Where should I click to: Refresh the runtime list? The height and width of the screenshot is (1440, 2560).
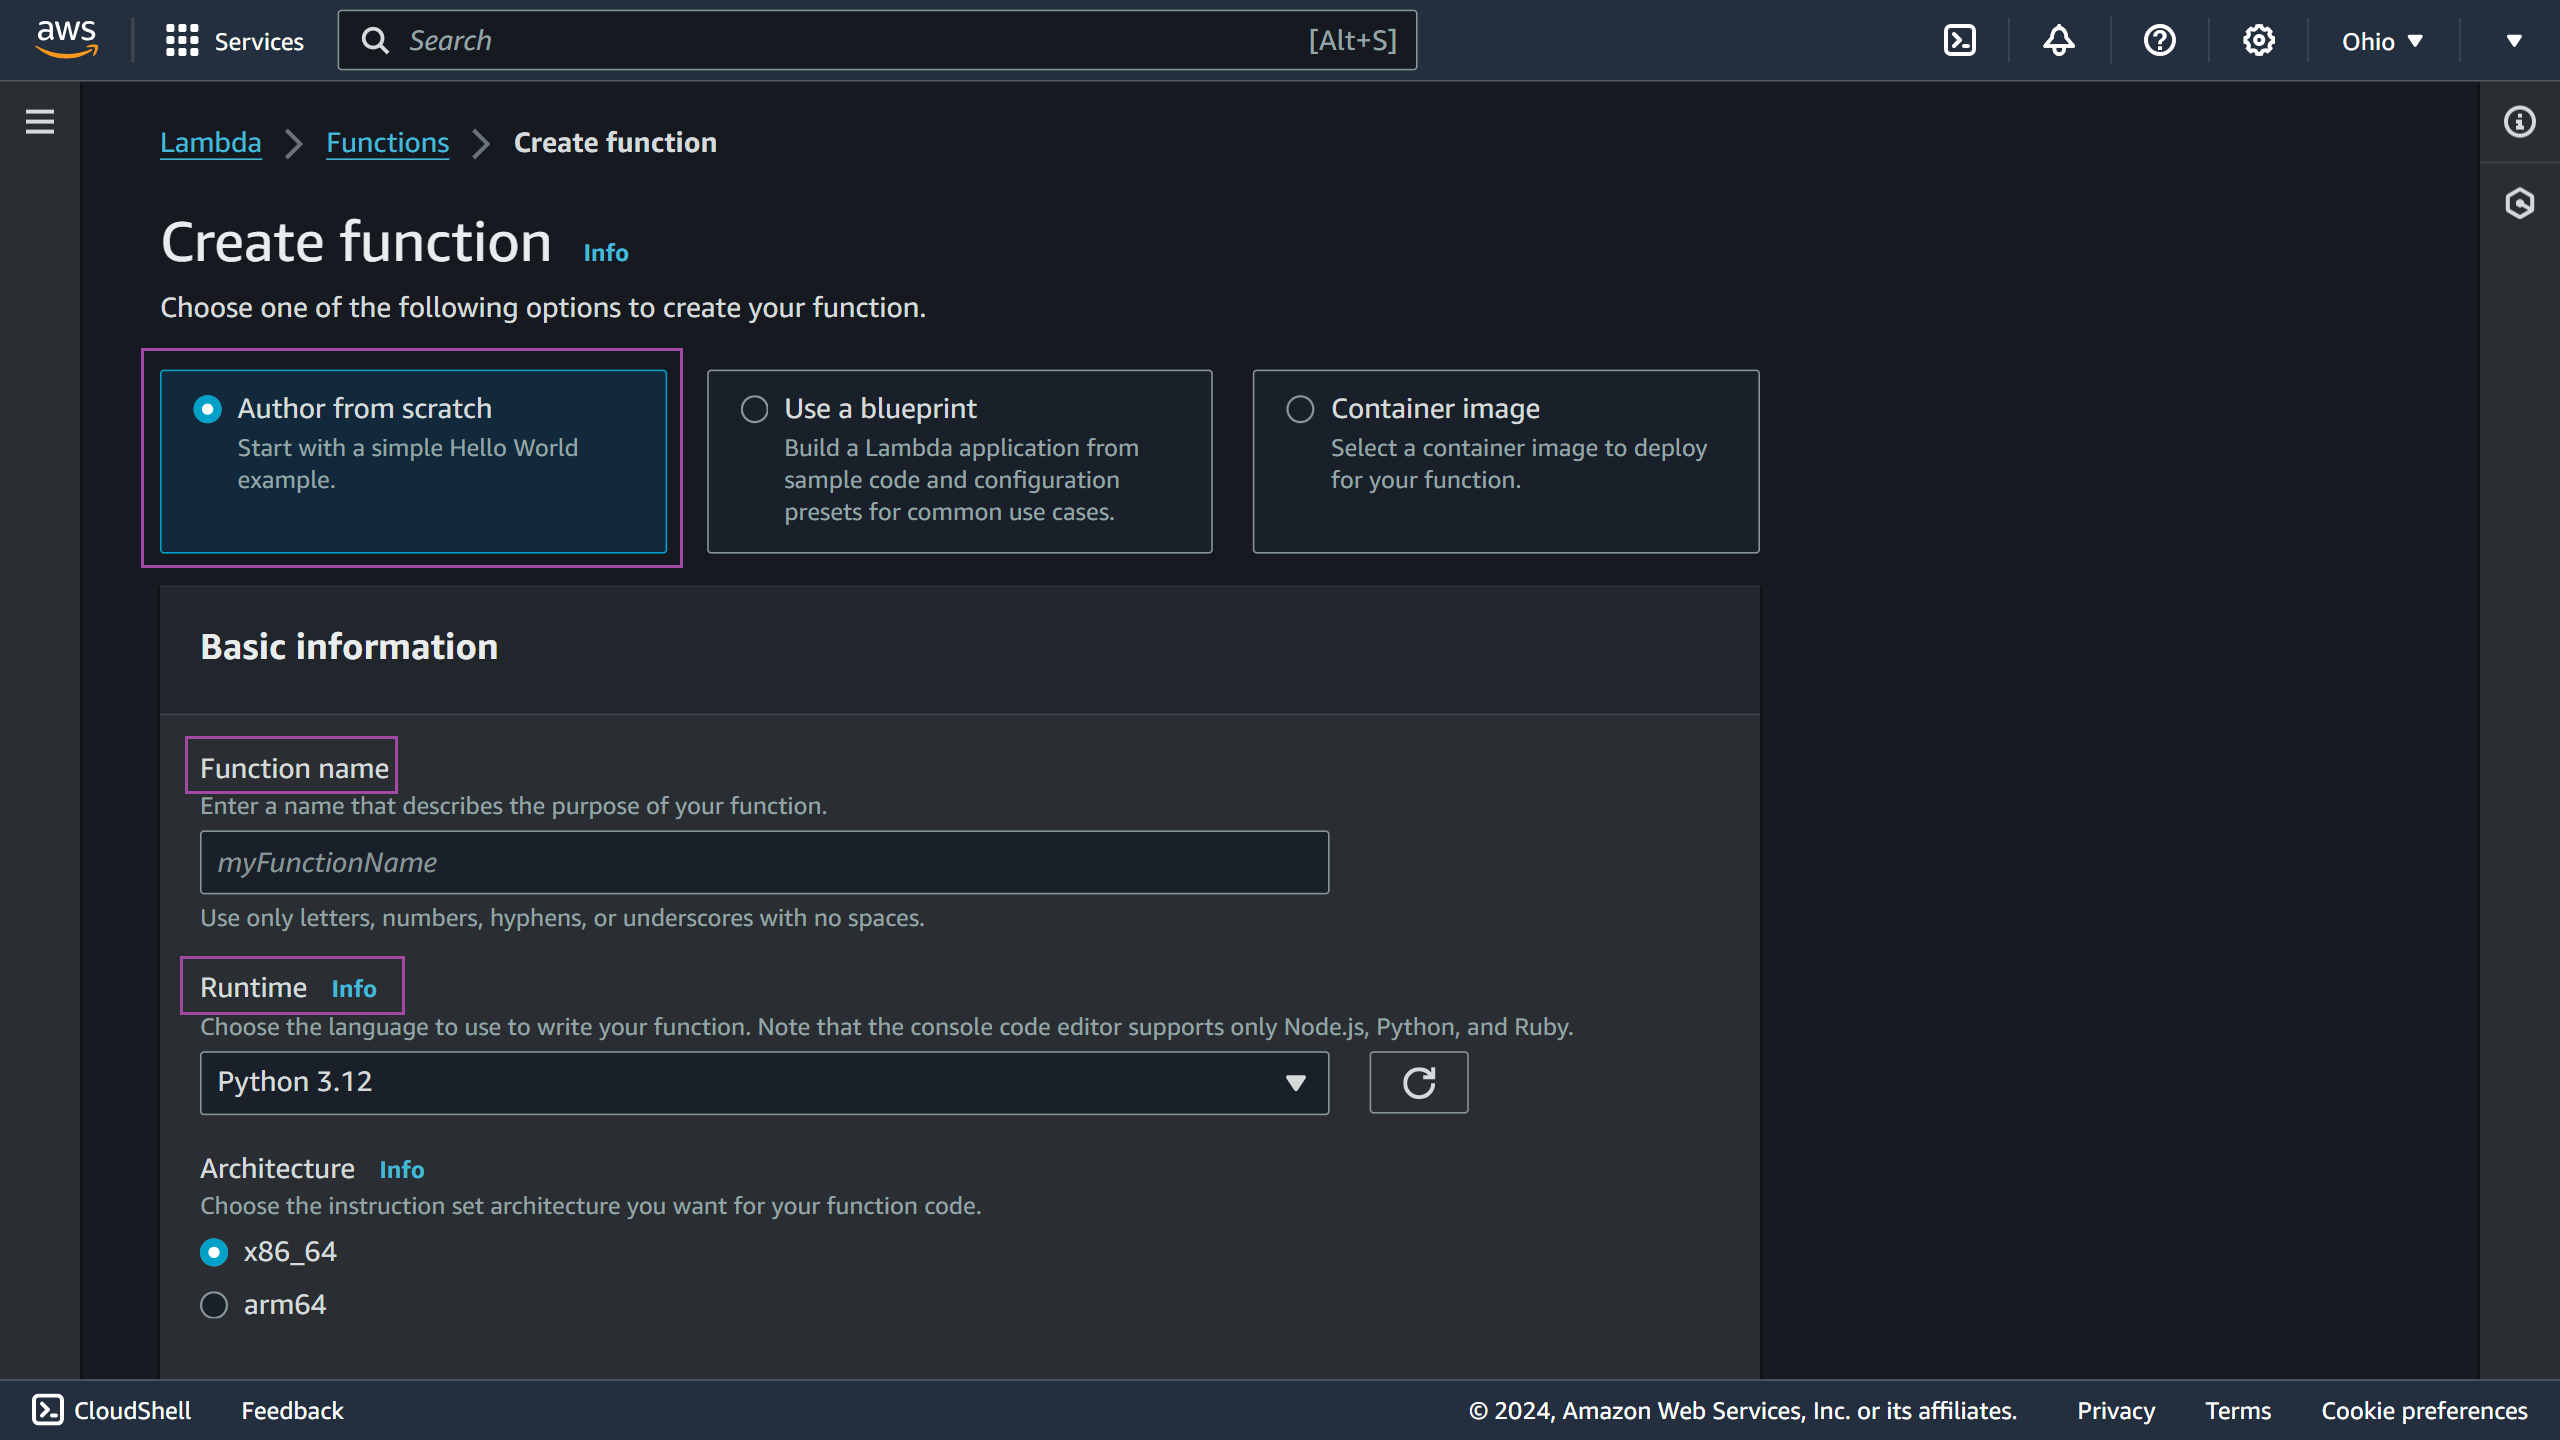pos(1419,1082)
